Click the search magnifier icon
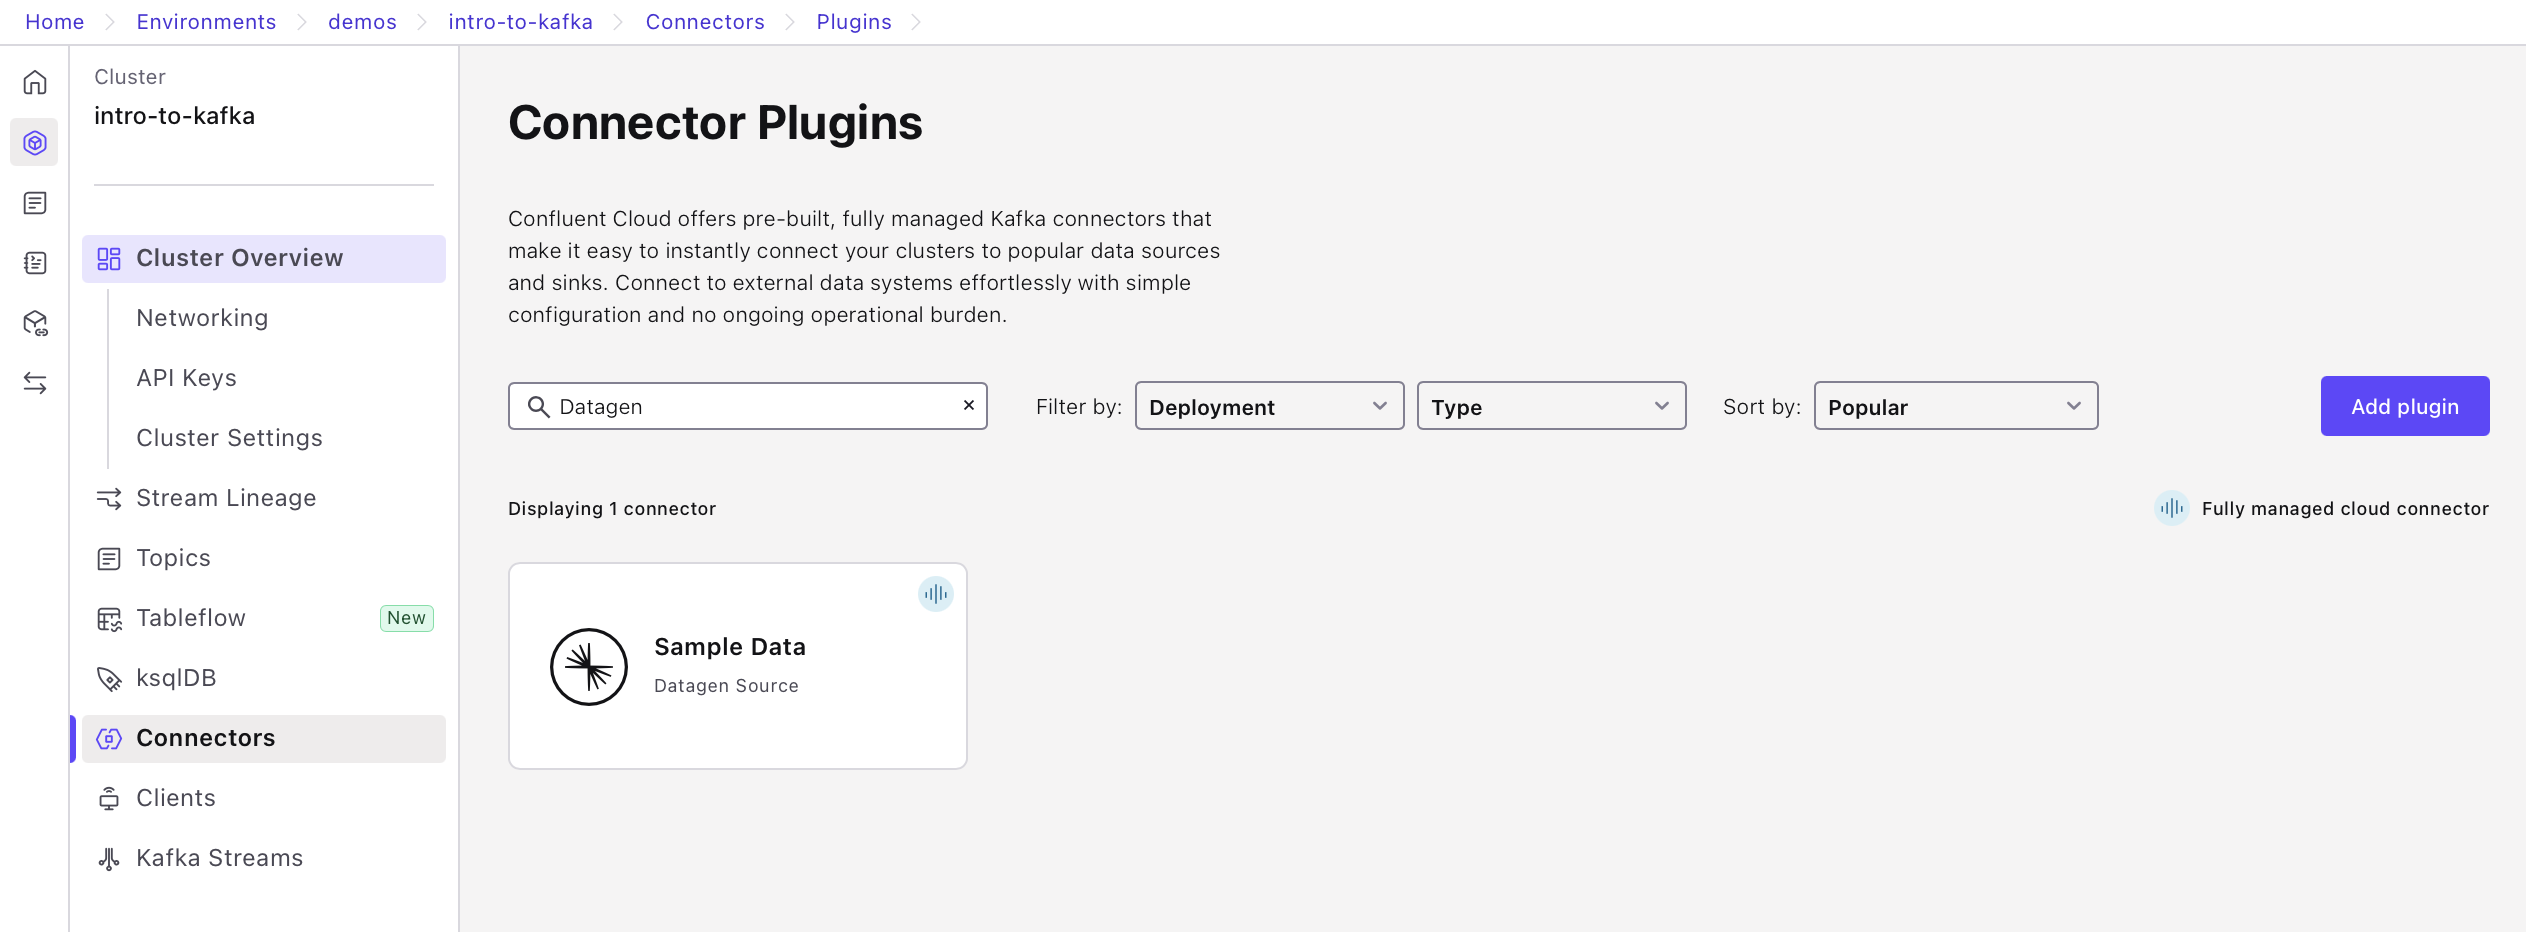The height and width of the screenshot is (932, 2526). click(538, 406)
